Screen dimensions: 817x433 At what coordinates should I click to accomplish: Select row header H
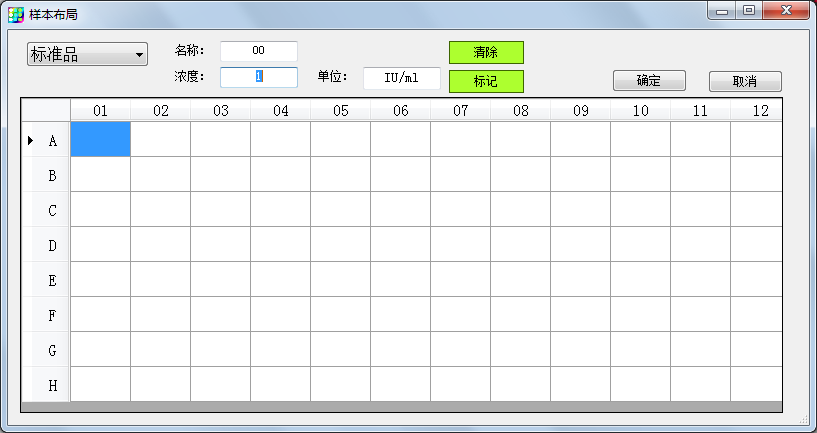(46, 385)
